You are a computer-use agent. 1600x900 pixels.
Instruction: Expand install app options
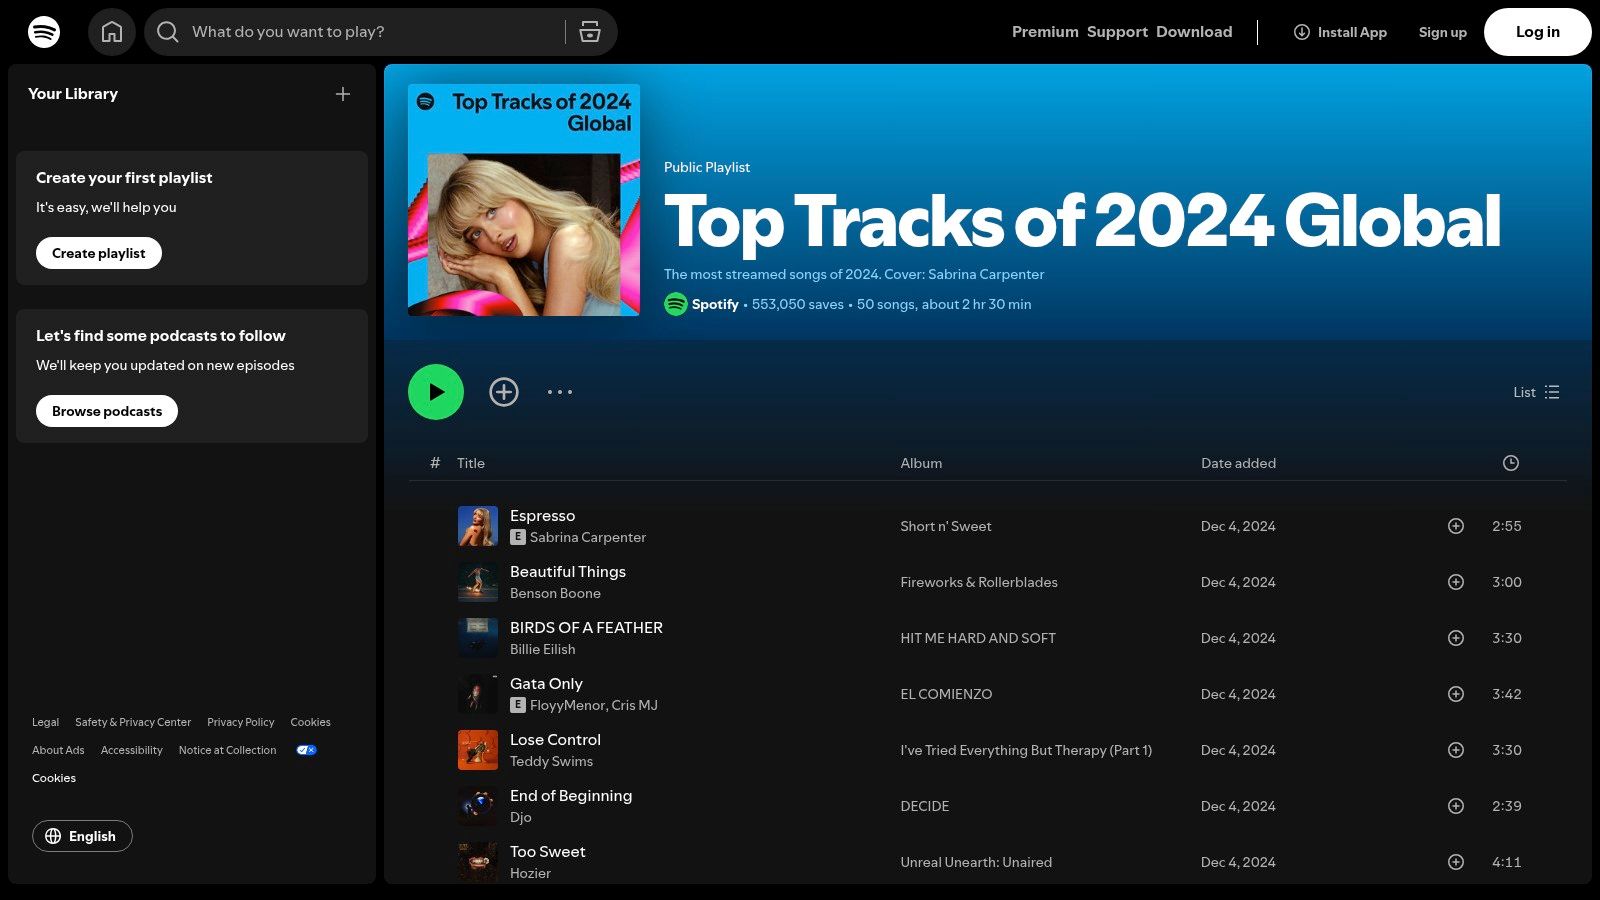click(1340, 31)
